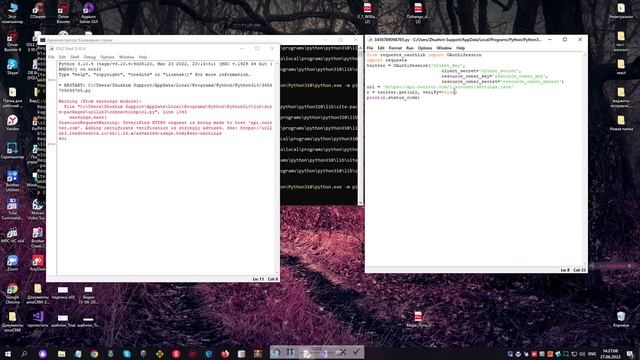Open taskbar search magnifier
The image size is (640, 360).
[x=24, y=353]
